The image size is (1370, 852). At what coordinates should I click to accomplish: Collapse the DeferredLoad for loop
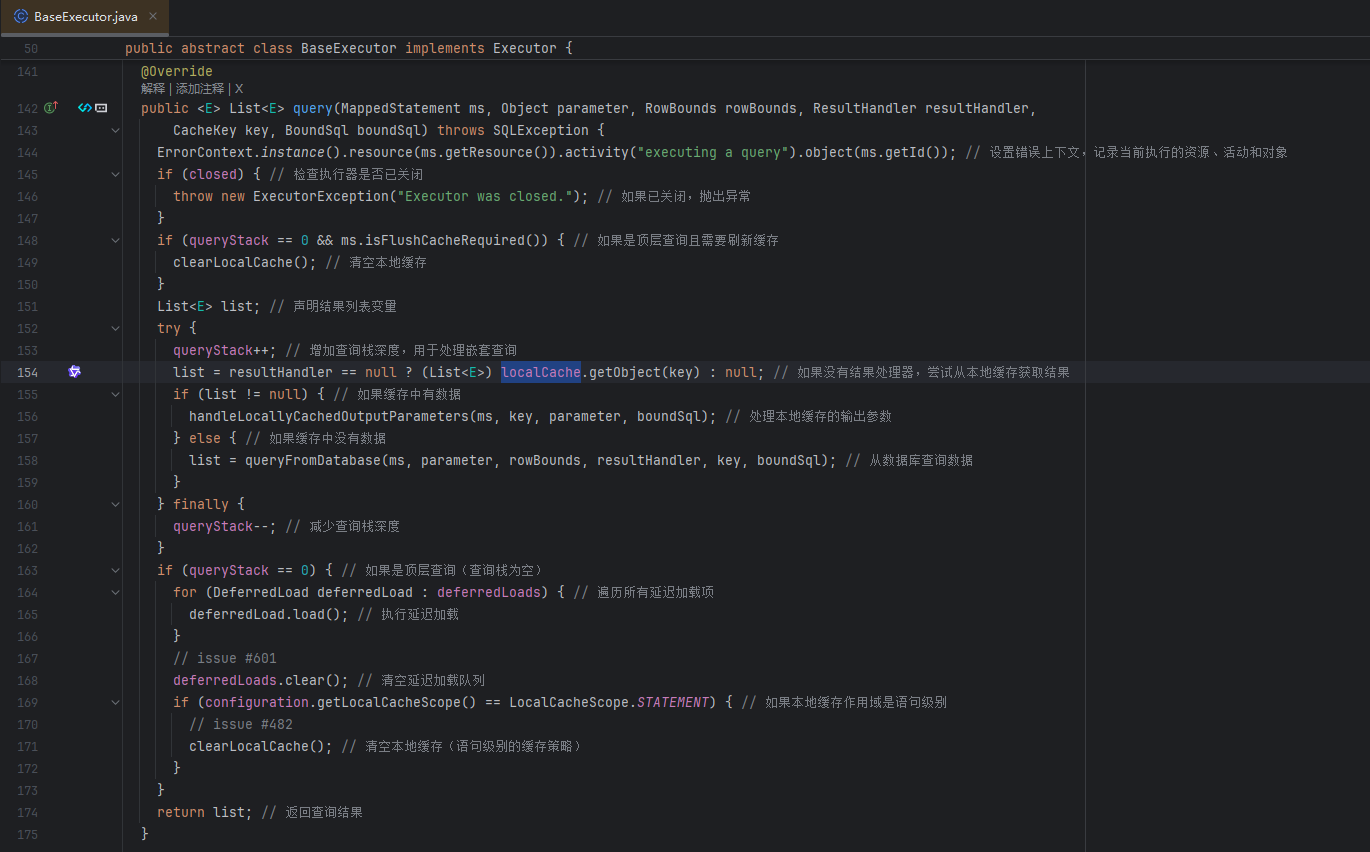[x=115, y=592]
